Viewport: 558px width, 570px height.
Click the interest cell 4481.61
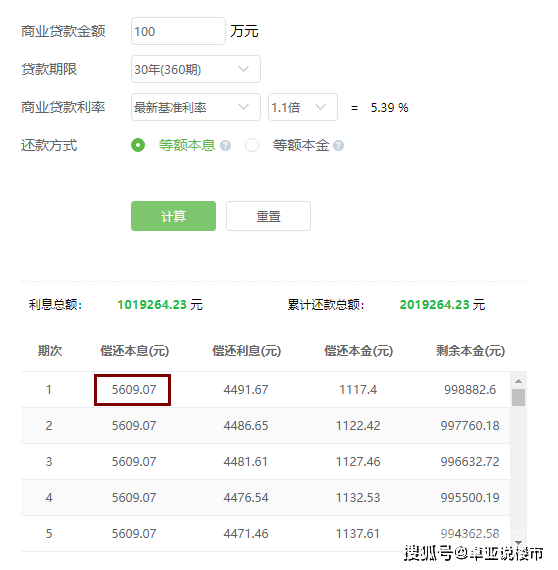(x=246, y=462)
